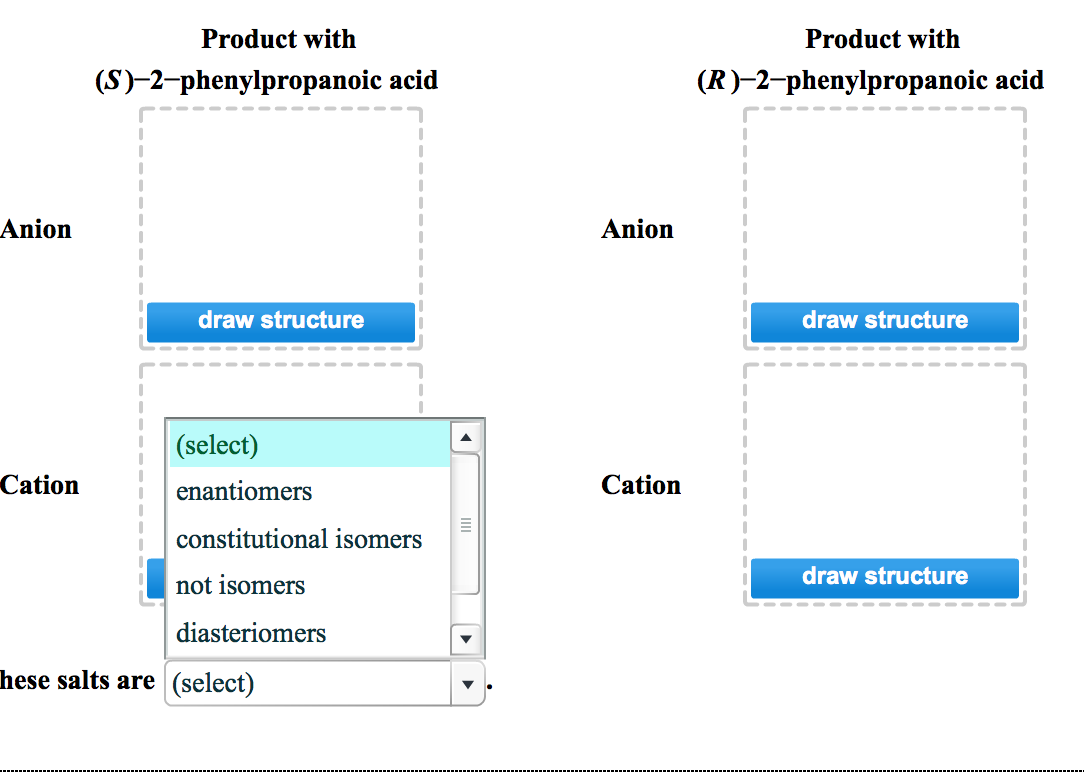Click draw structure for the S-acid anion
Viewport: 1084px width, 774px height.
pyautogui.click(x=280, y=322)
